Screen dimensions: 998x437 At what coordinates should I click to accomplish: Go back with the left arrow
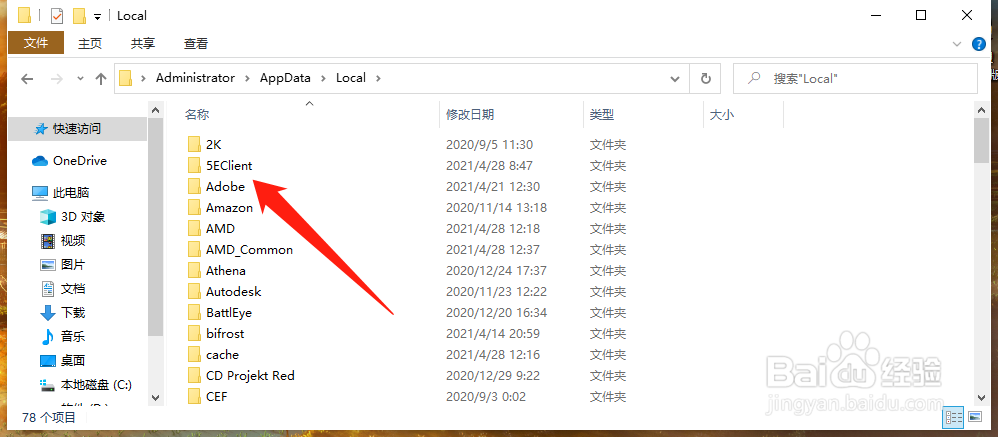pyautogui.click(x=27, y=79)
